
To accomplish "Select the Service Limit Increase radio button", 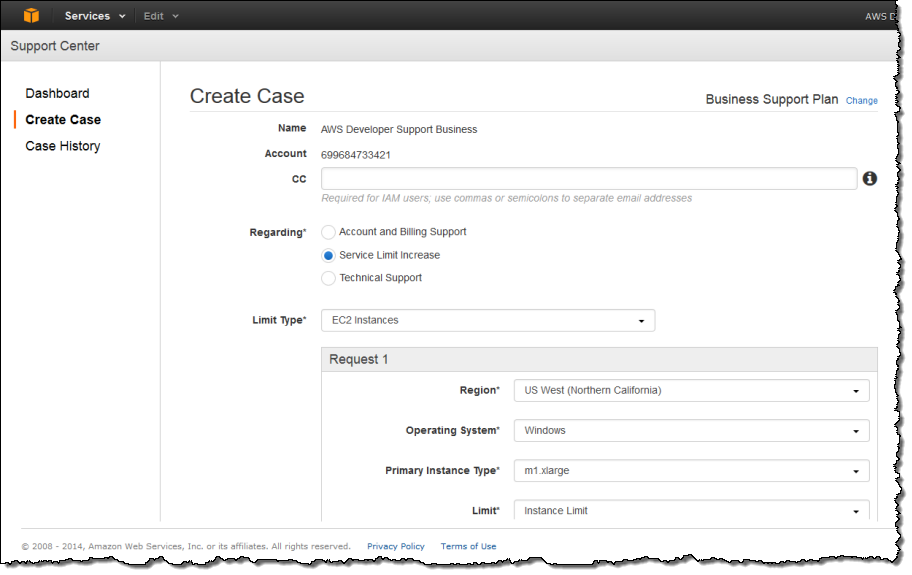I will (328, 255).
